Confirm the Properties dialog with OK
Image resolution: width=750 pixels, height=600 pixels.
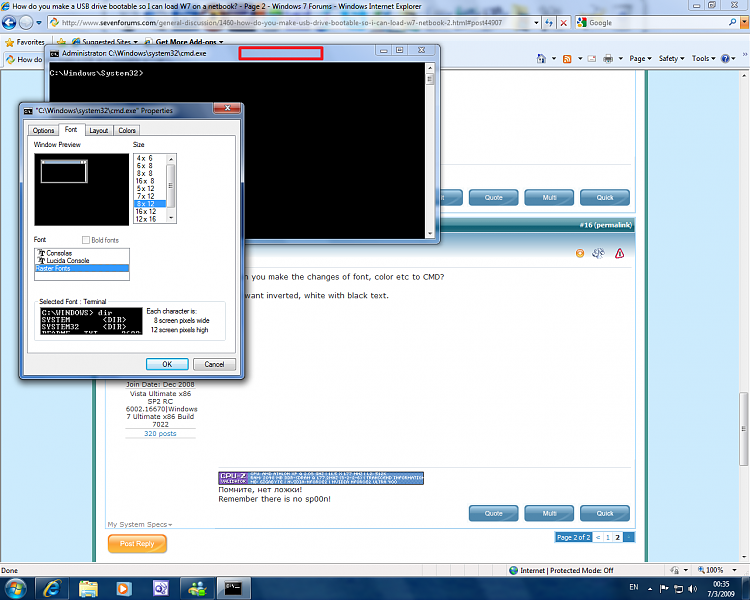pyautogui.click(x=167, y=364)
